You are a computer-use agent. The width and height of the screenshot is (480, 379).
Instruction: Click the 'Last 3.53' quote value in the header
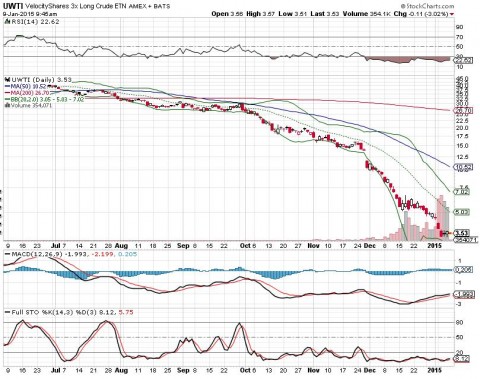(324, 14)
